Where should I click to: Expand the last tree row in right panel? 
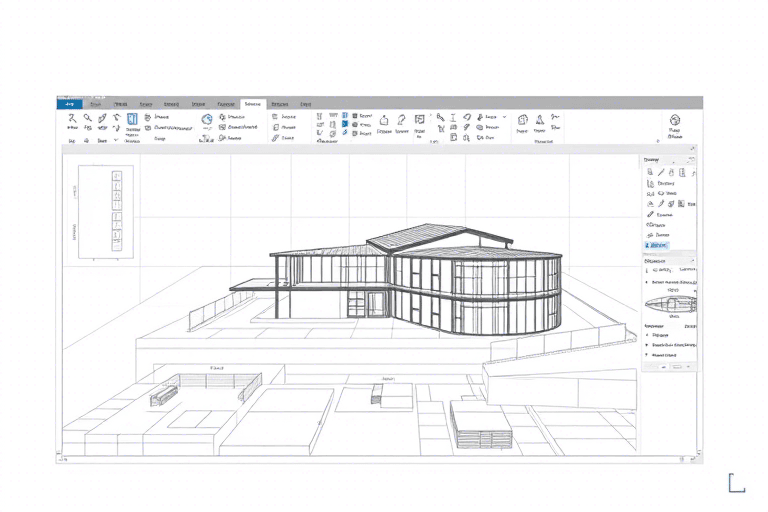coord(649,354)
